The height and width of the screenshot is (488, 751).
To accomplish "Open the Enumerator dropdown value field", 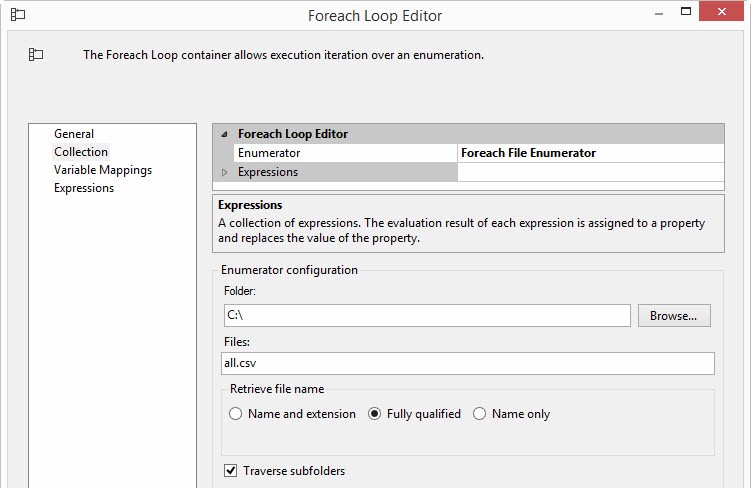I will [x=589, y=153].
